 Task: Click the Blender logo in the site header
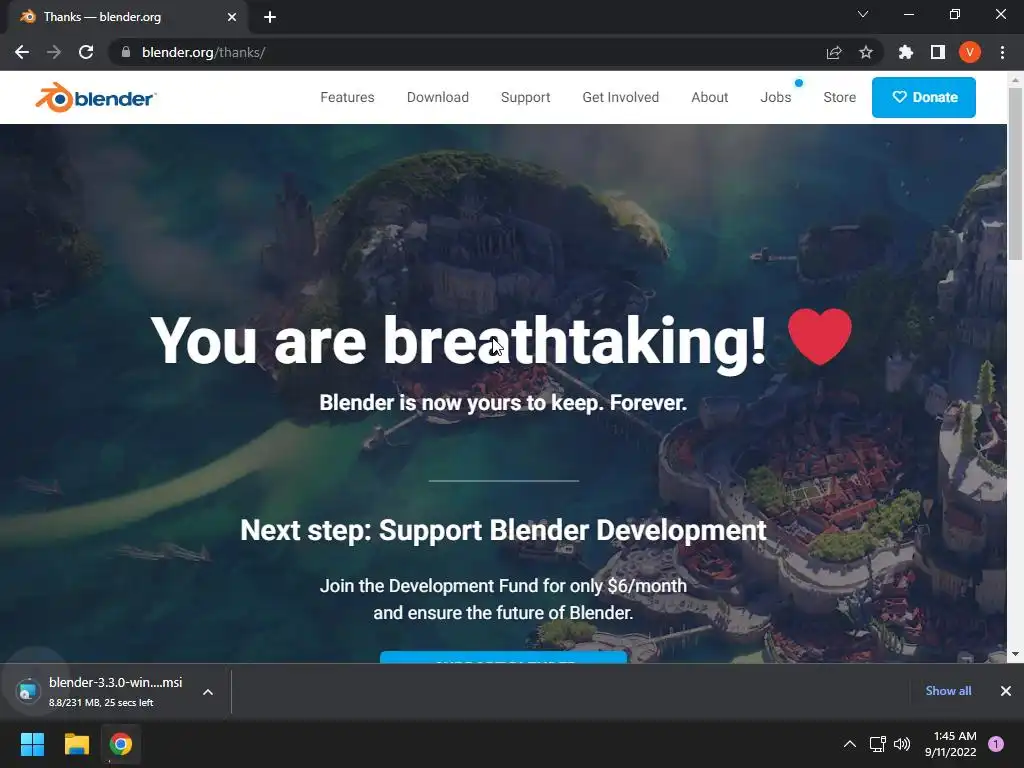coord(95,98)
